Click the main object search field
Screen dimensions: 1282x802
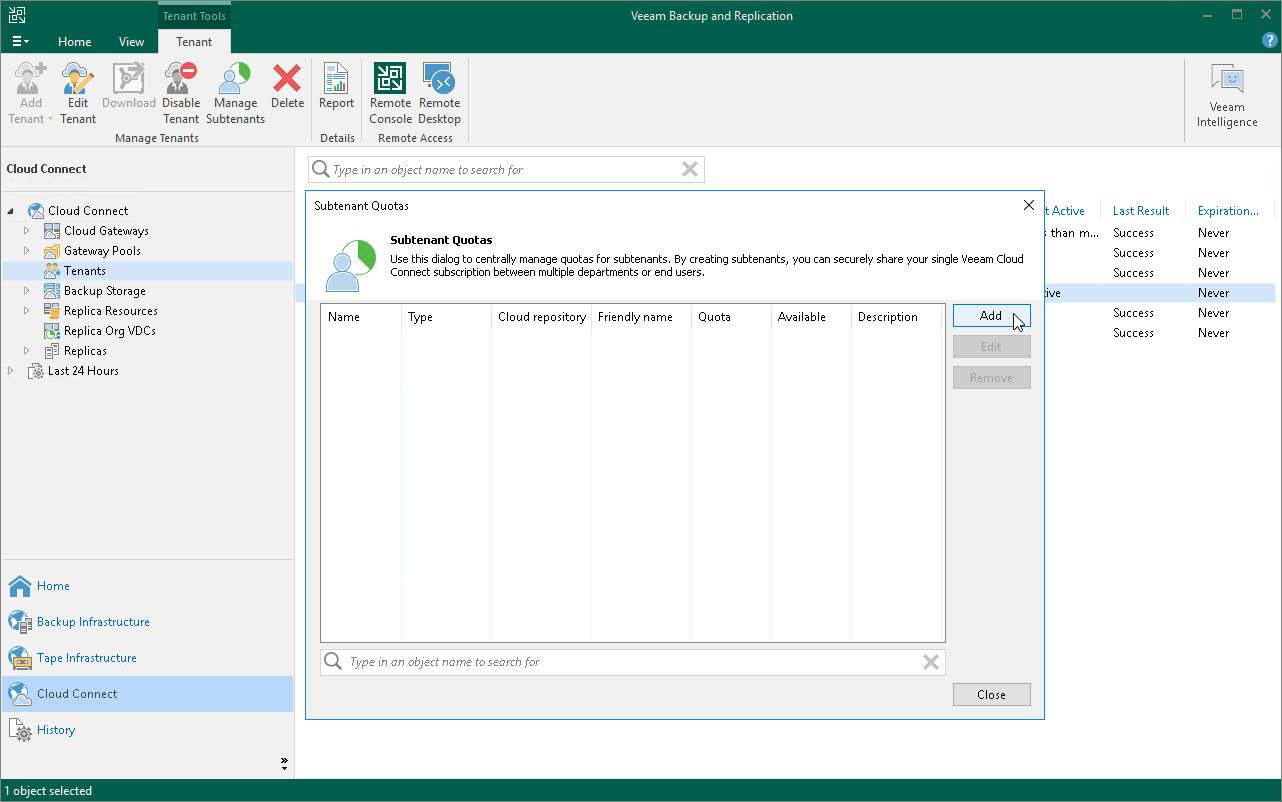(x=506, y=170)
